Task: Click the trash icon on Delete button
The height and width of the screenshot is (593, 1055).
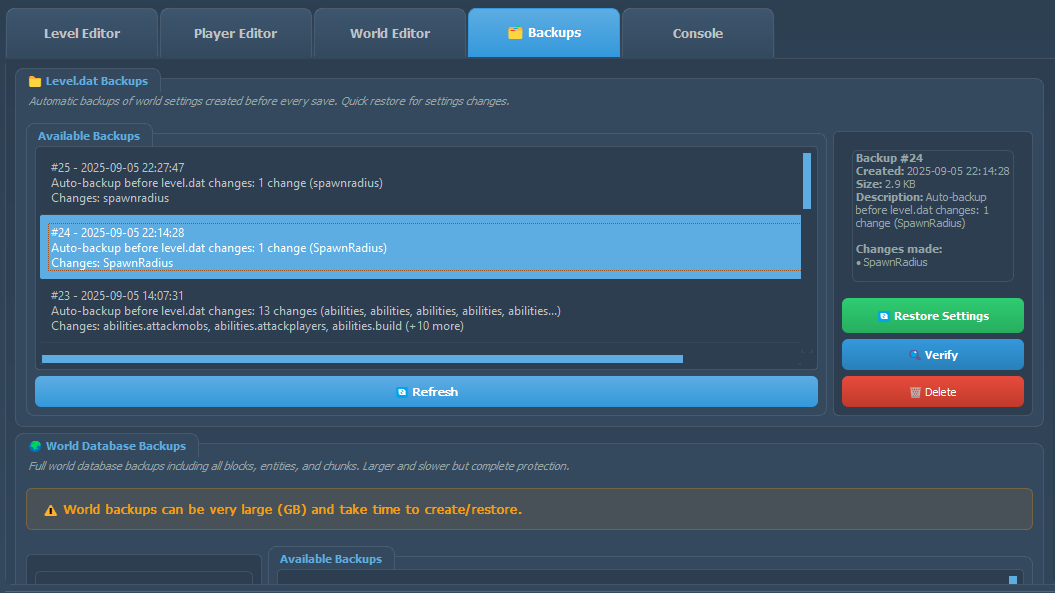Action: click(x=915, y=392)
